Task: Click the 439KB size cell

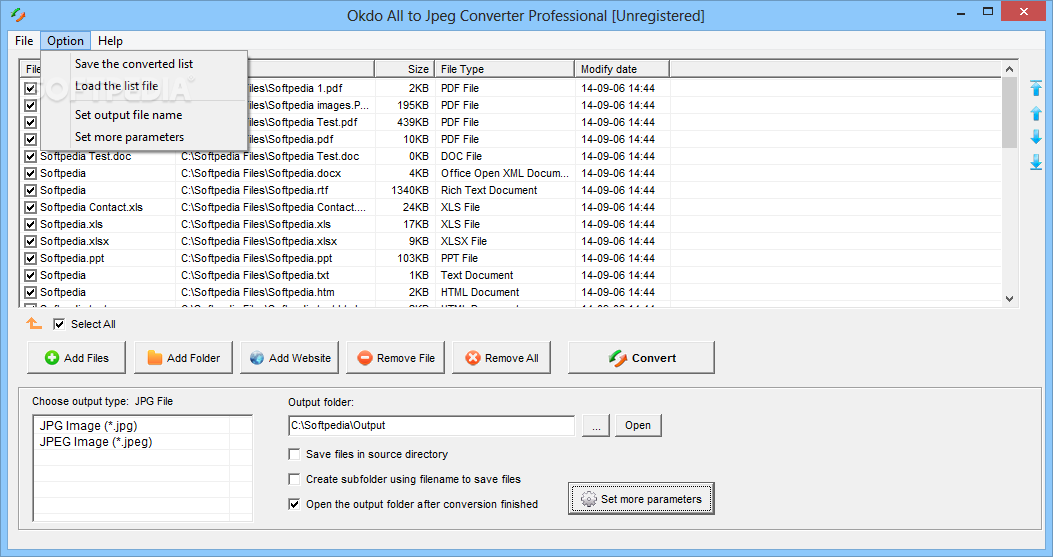Action: click(405, 122)
